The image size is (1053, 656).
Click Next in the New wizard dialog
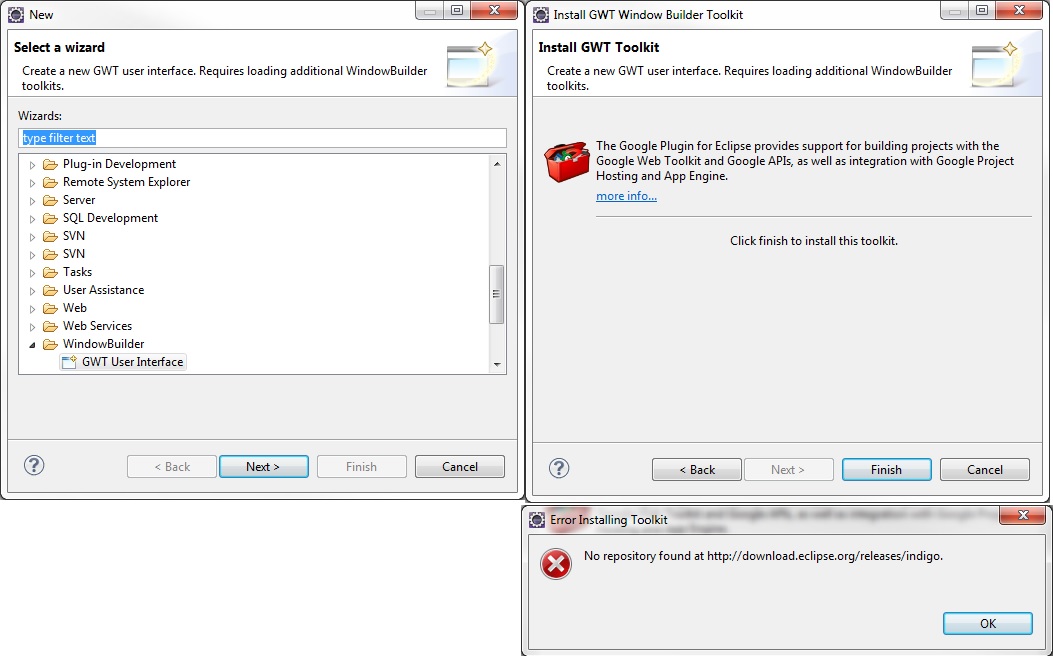pos(263,467)
